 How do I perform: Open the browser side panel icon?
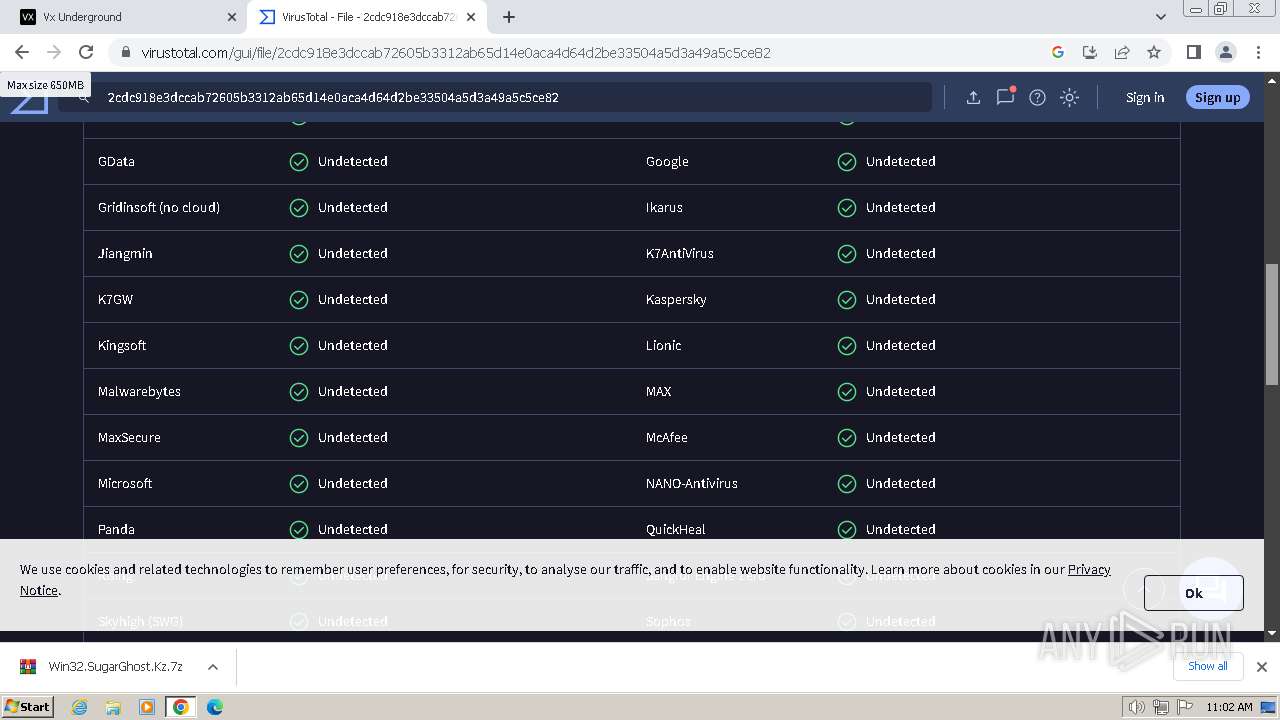1193,52
